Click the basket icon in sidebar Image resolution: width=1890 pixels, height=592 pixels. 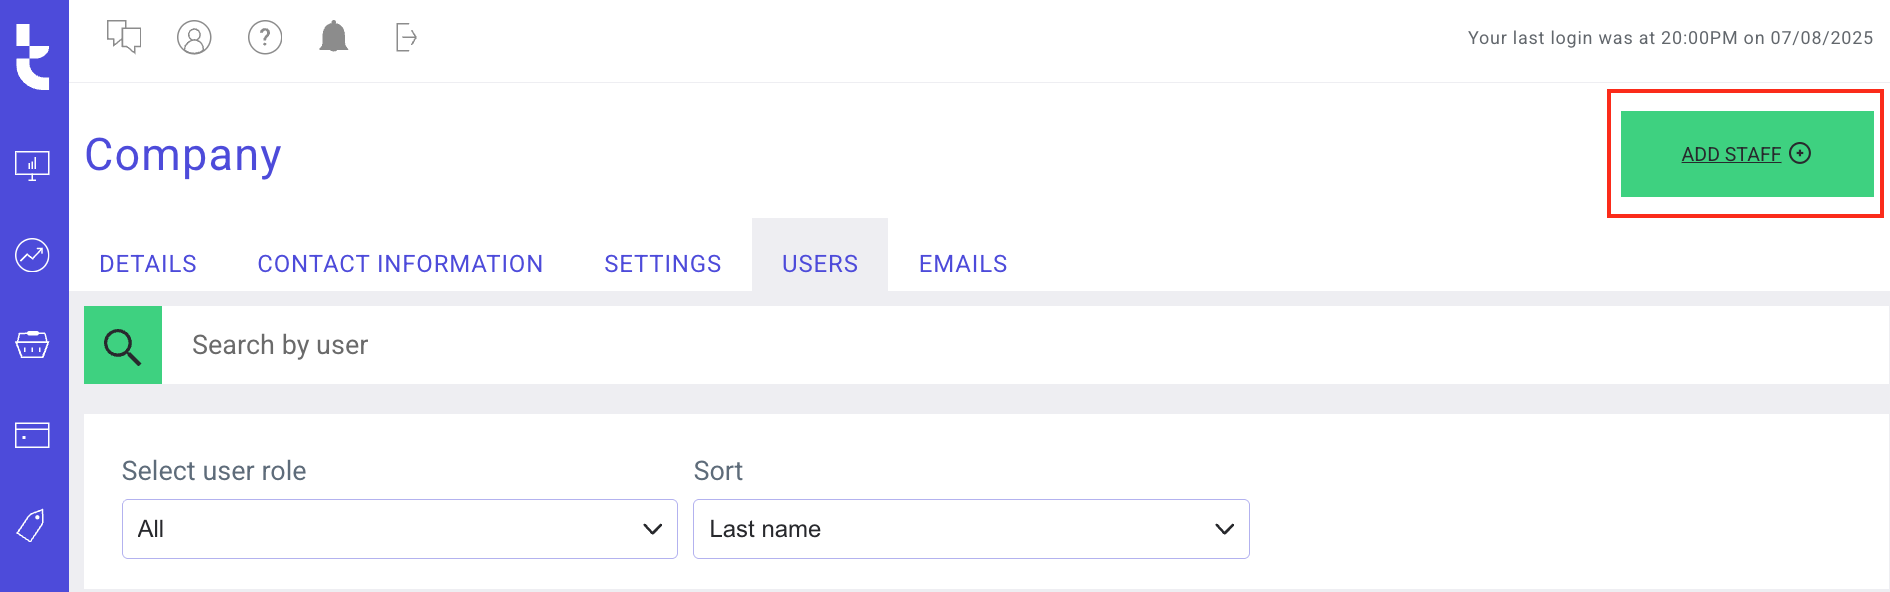32,345
